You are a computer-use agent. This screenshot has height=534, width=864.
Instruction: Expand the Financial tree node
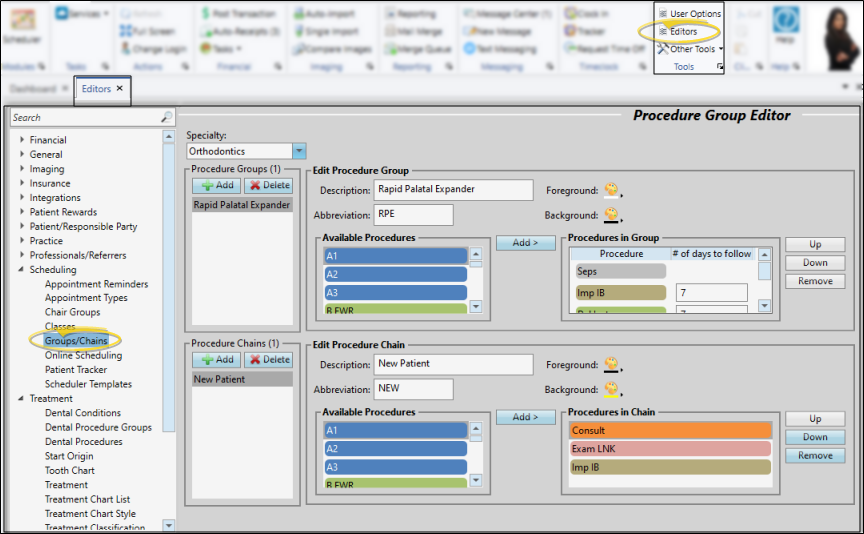click(x=23, y=141)
